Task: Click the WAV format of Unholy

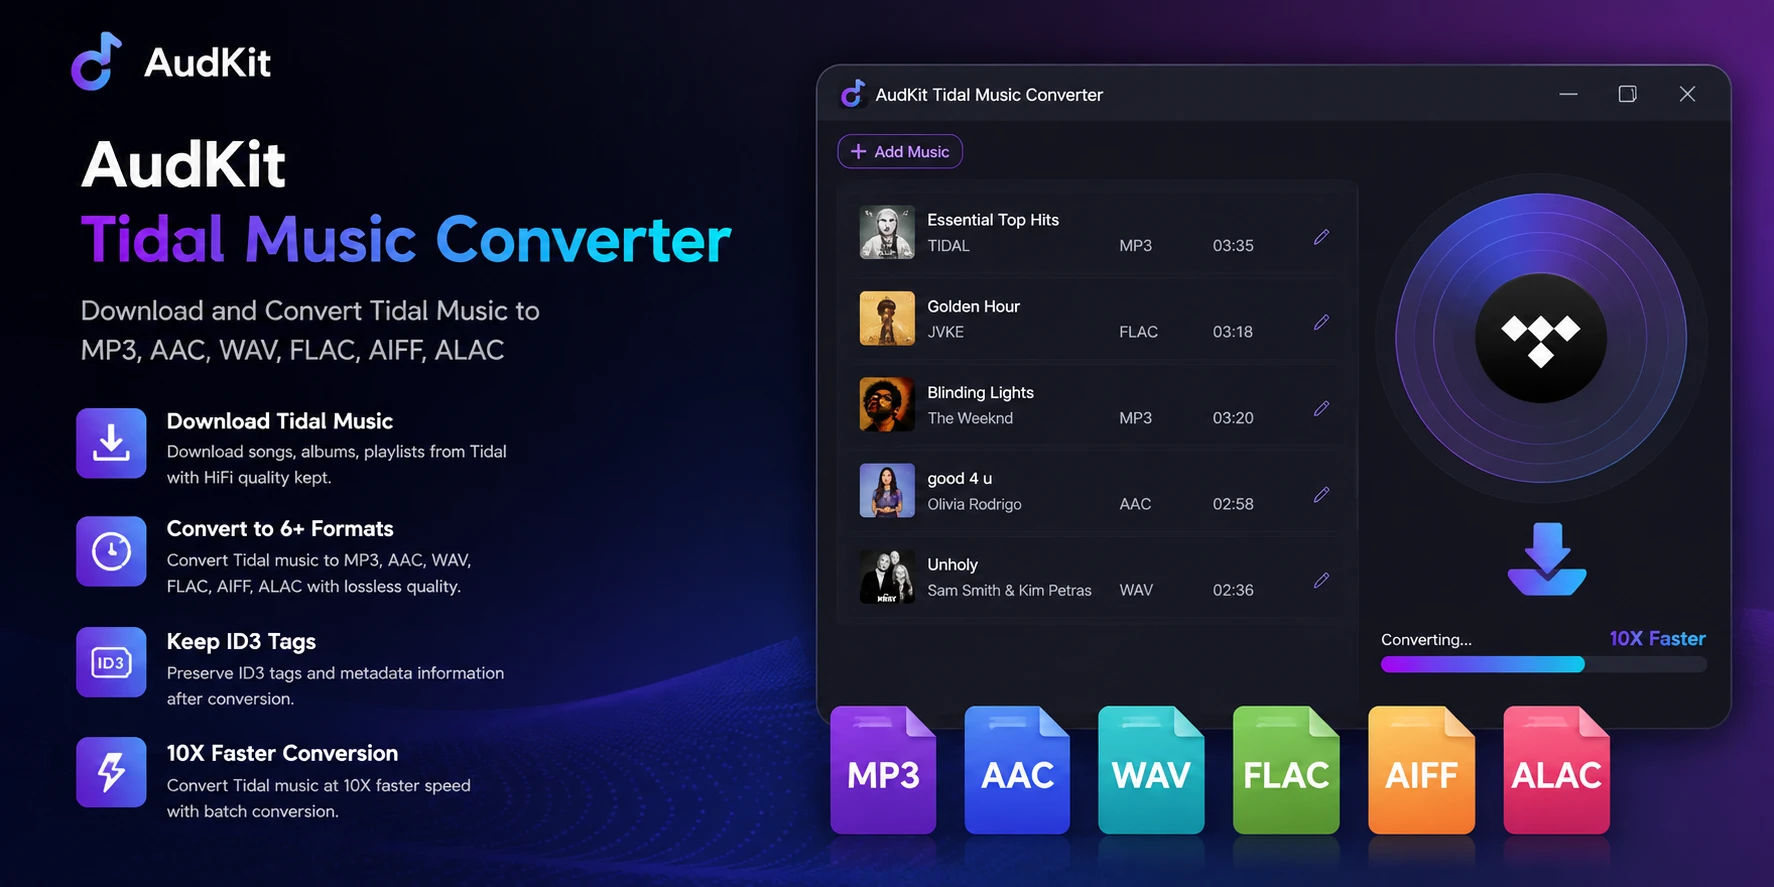Action: 1136,590
